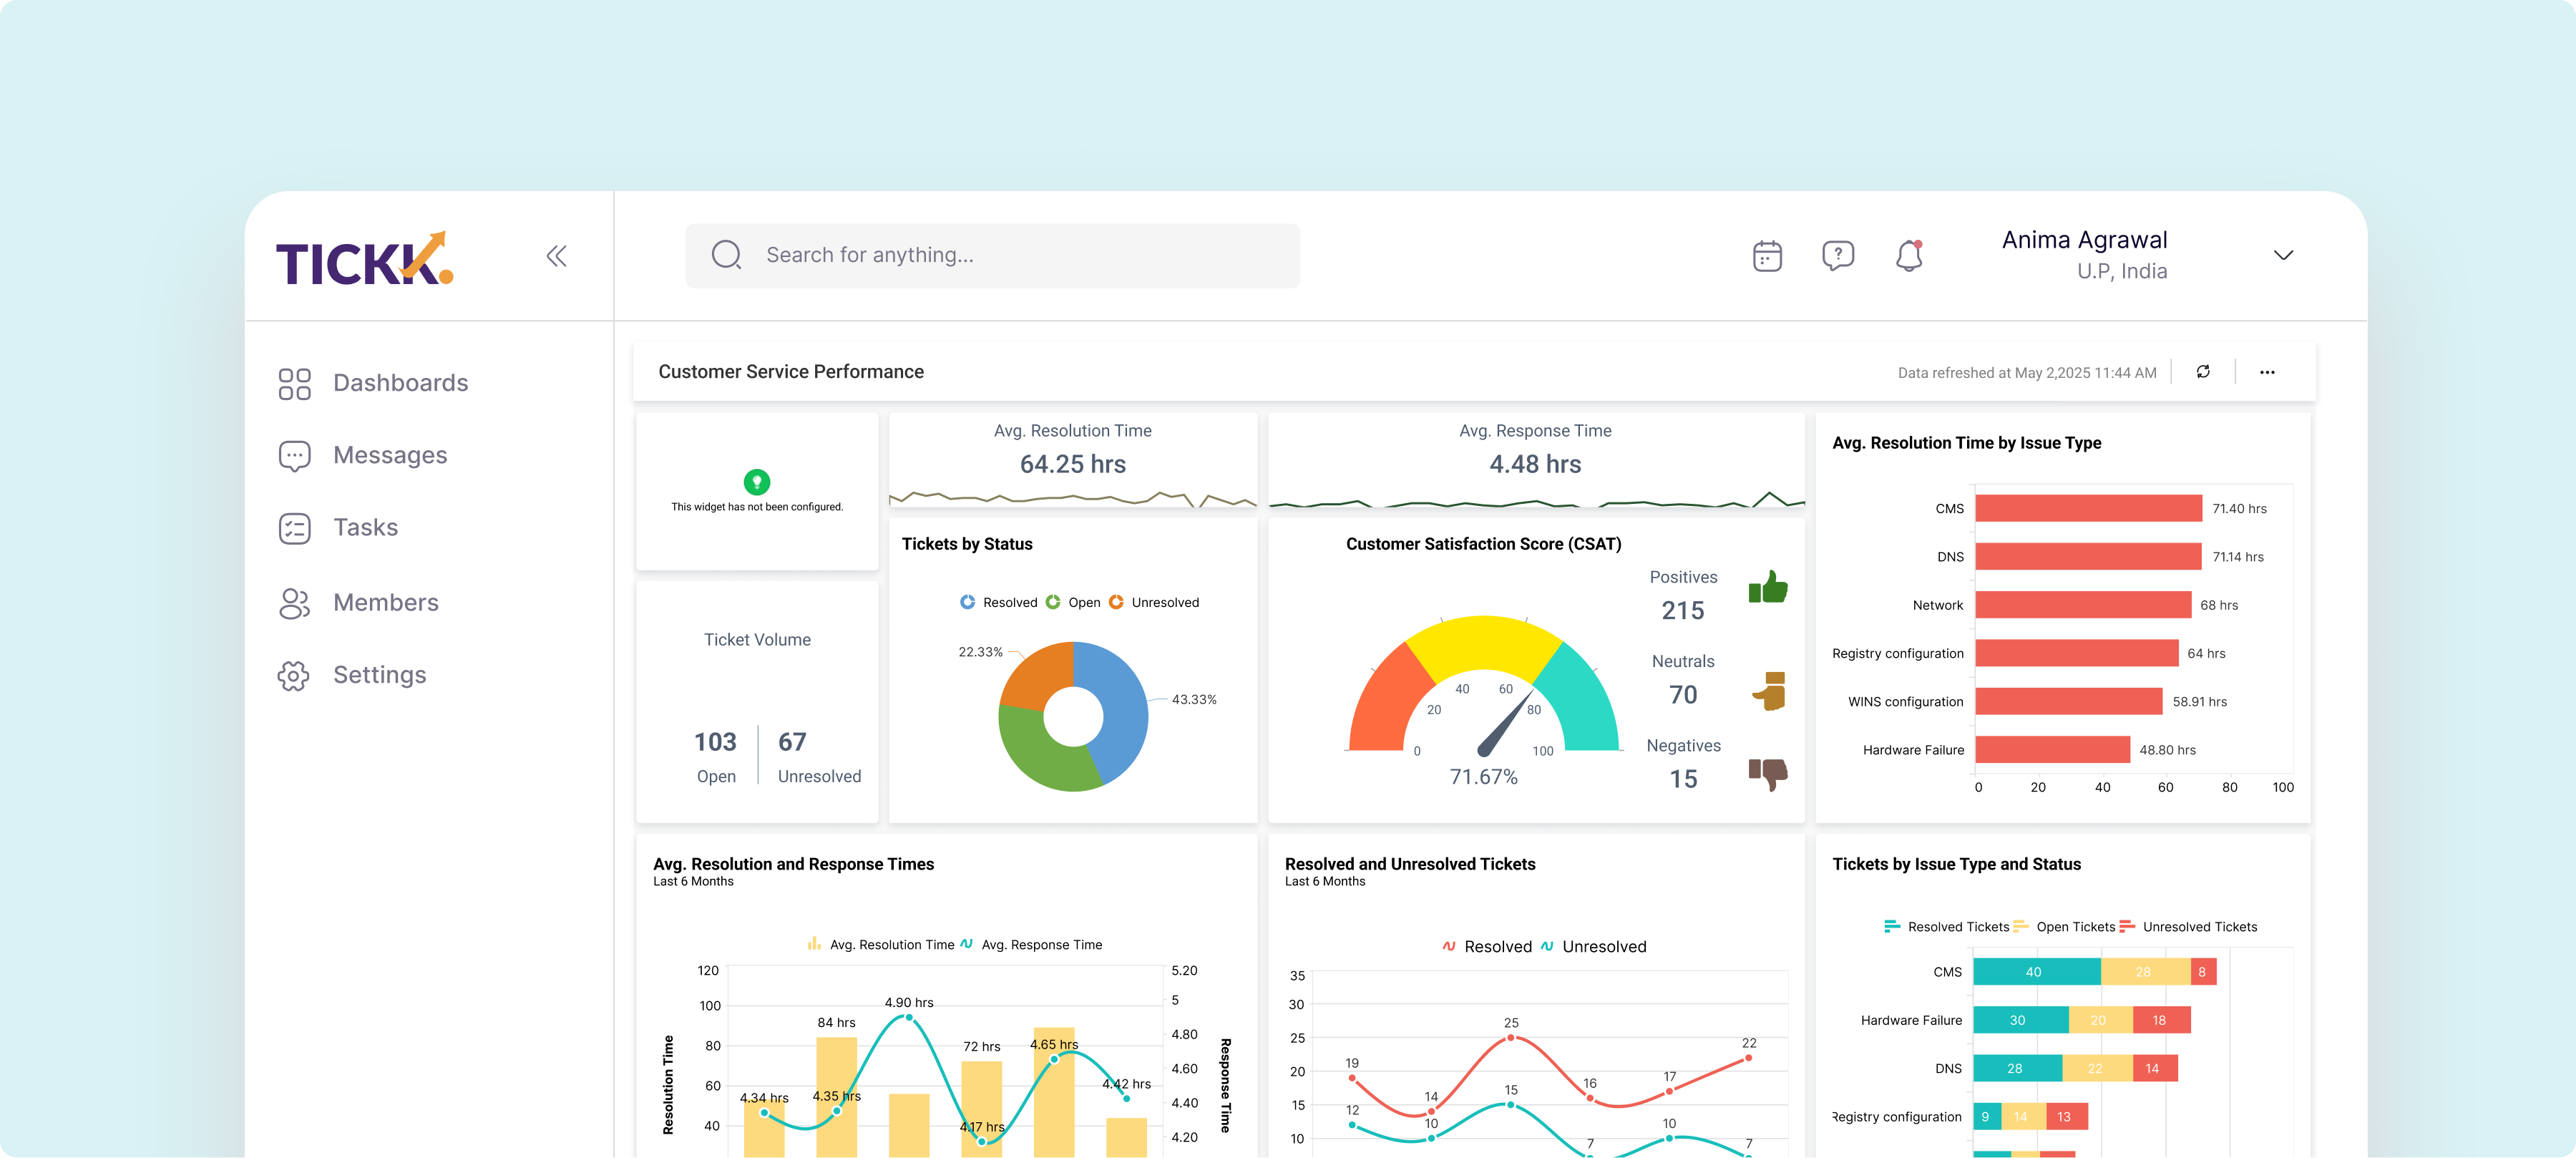The height and width of the screenshot is (1158, 2576).
Task: Click the Messages chat bubble icon
Action: [x=294, y=456]
